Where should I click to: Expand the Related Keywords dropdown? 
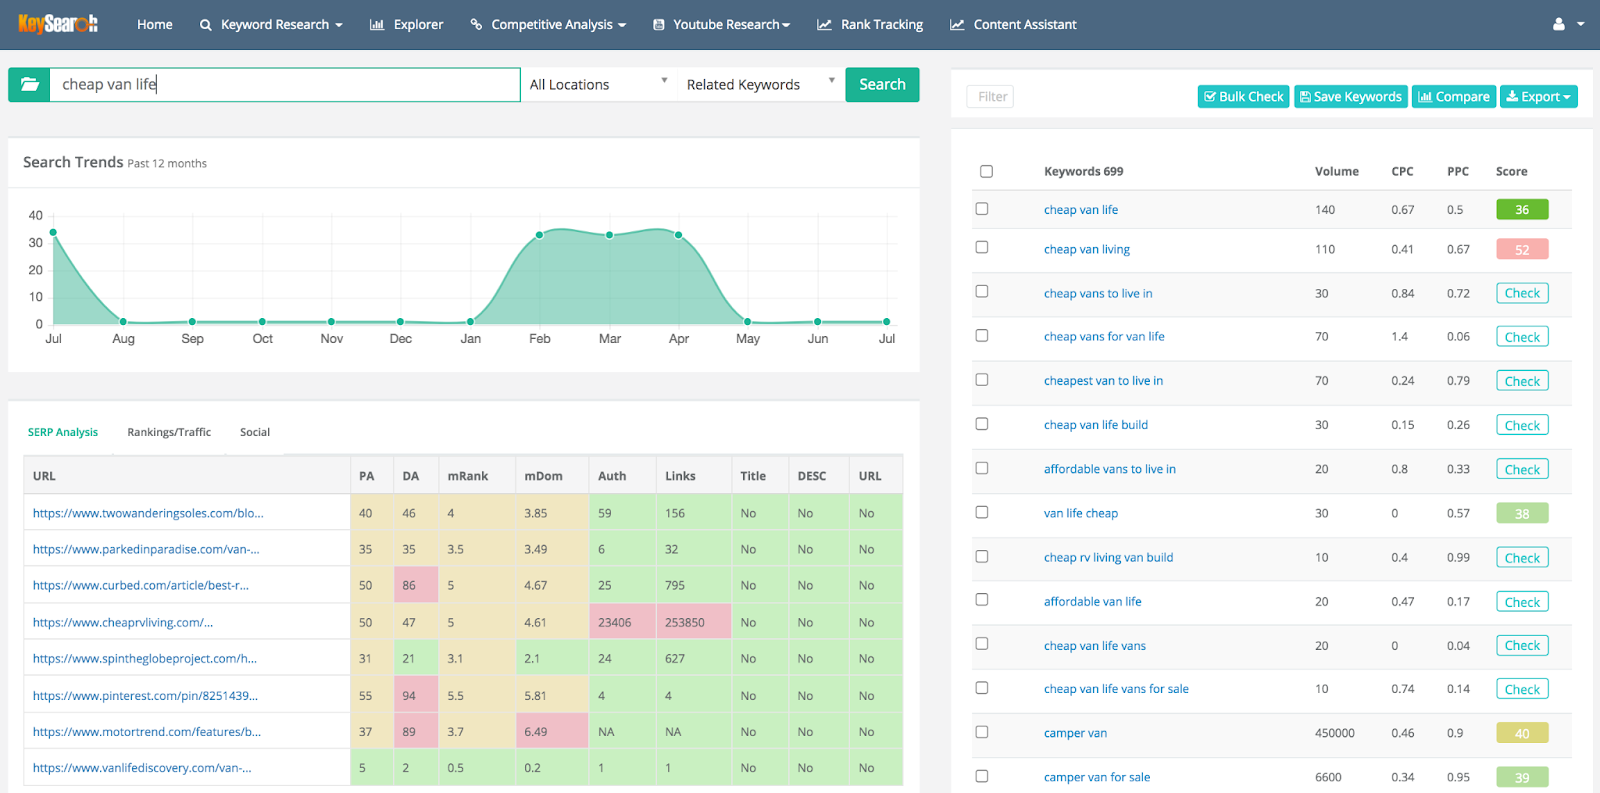tap(759, 85)
